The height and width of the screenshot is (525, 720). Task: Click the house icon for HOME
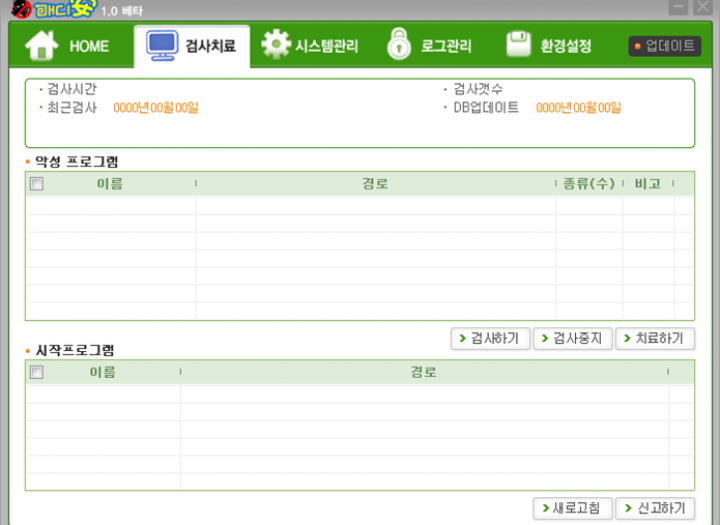pos(41,46)
